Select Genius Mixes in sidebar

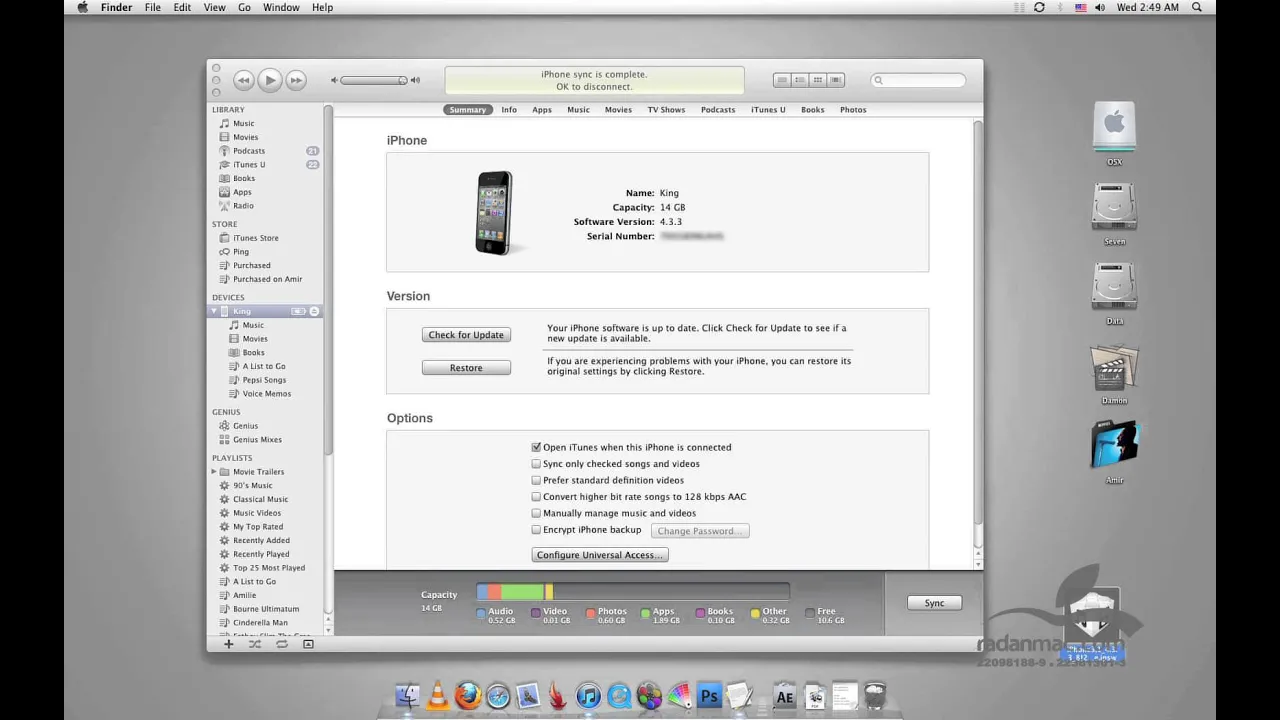[x=257, y=440]
